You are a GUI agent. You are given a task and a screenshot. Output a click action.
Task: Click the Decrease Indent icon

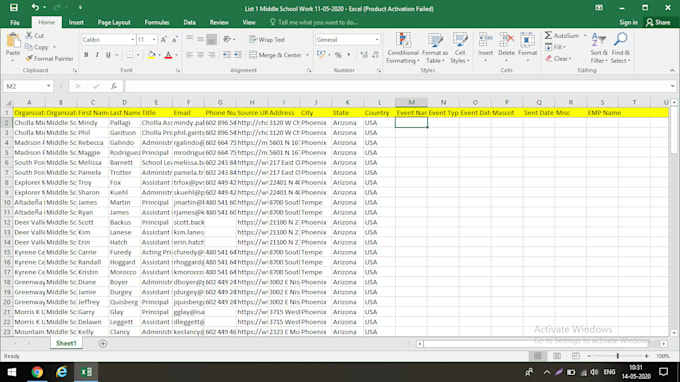pos(226,55)
